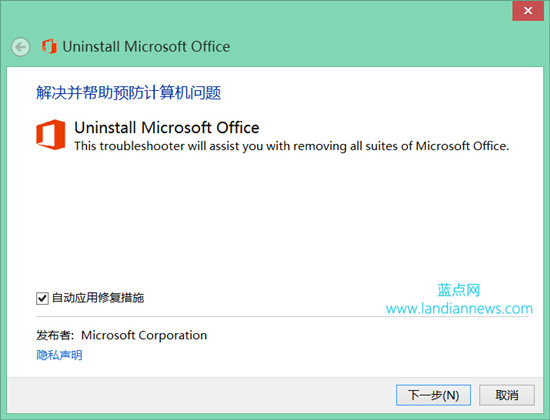This screenshot has width=550, height=420.
Task: Click the 蓝点网 watermark text
Action: coord(458,290)
